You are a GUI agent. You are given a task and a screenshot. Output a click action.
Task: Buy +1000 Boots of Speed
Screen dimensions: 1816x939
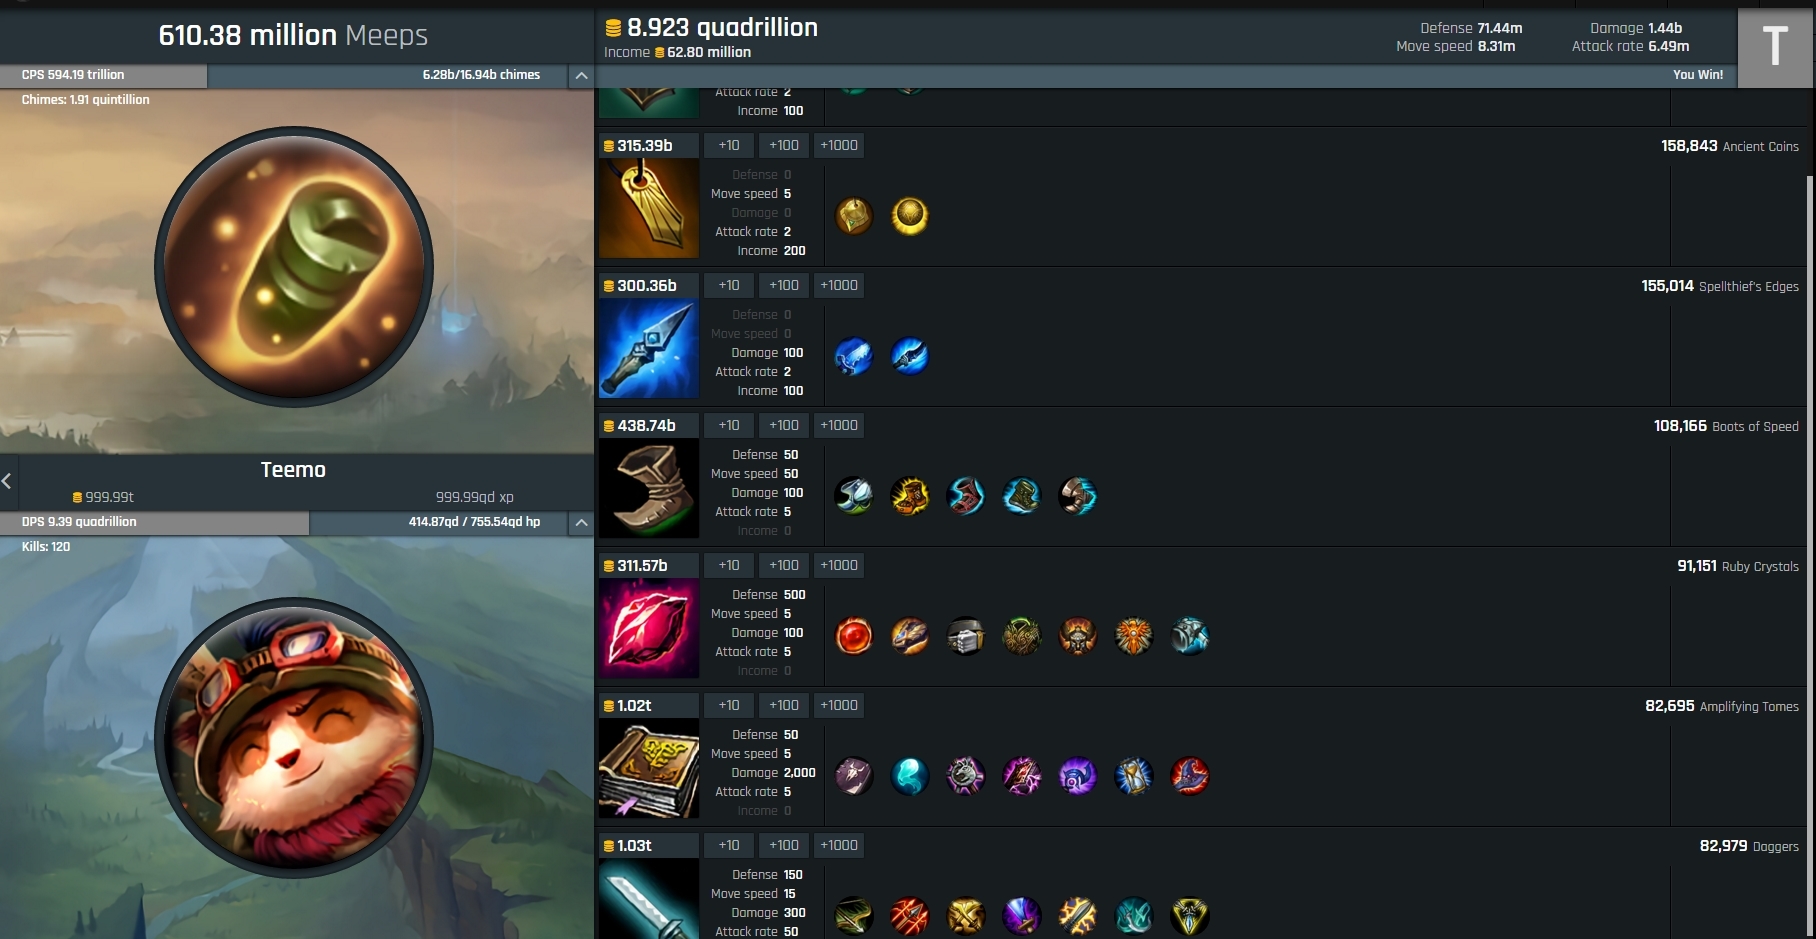tap(839, 425)
